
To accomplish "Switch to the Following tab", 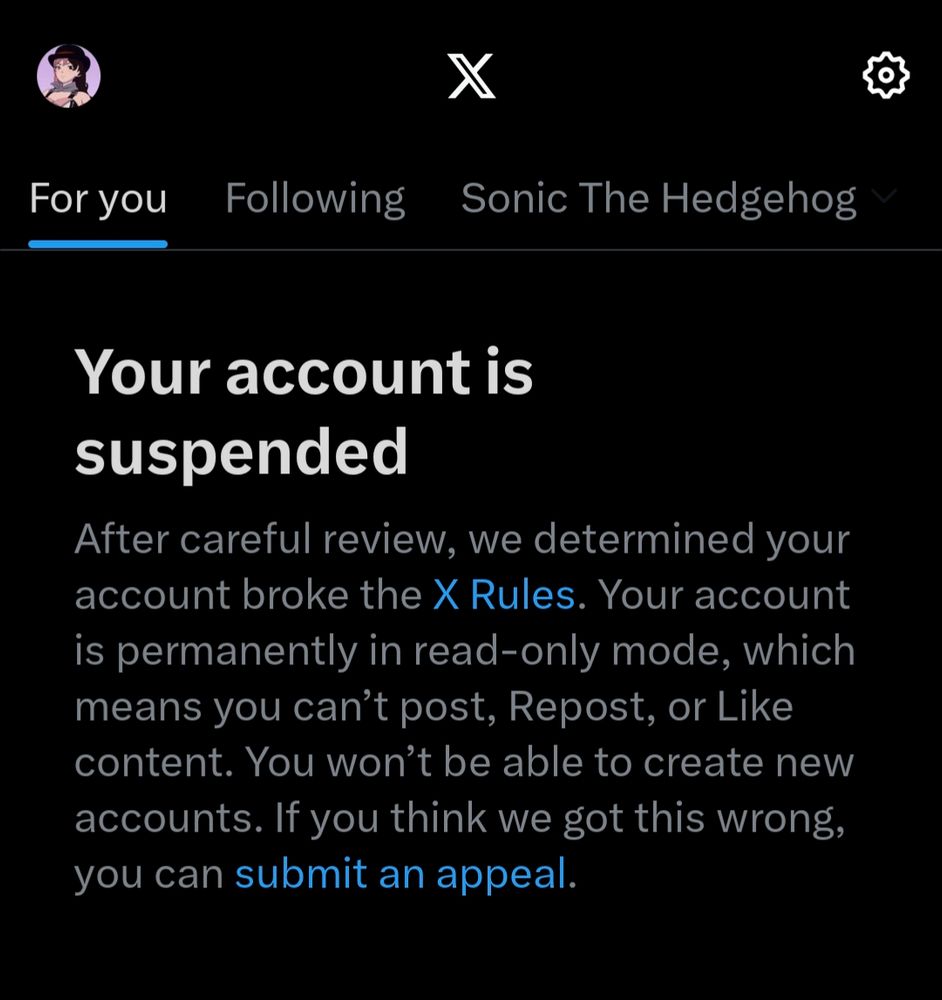I will tap(315, 199).
